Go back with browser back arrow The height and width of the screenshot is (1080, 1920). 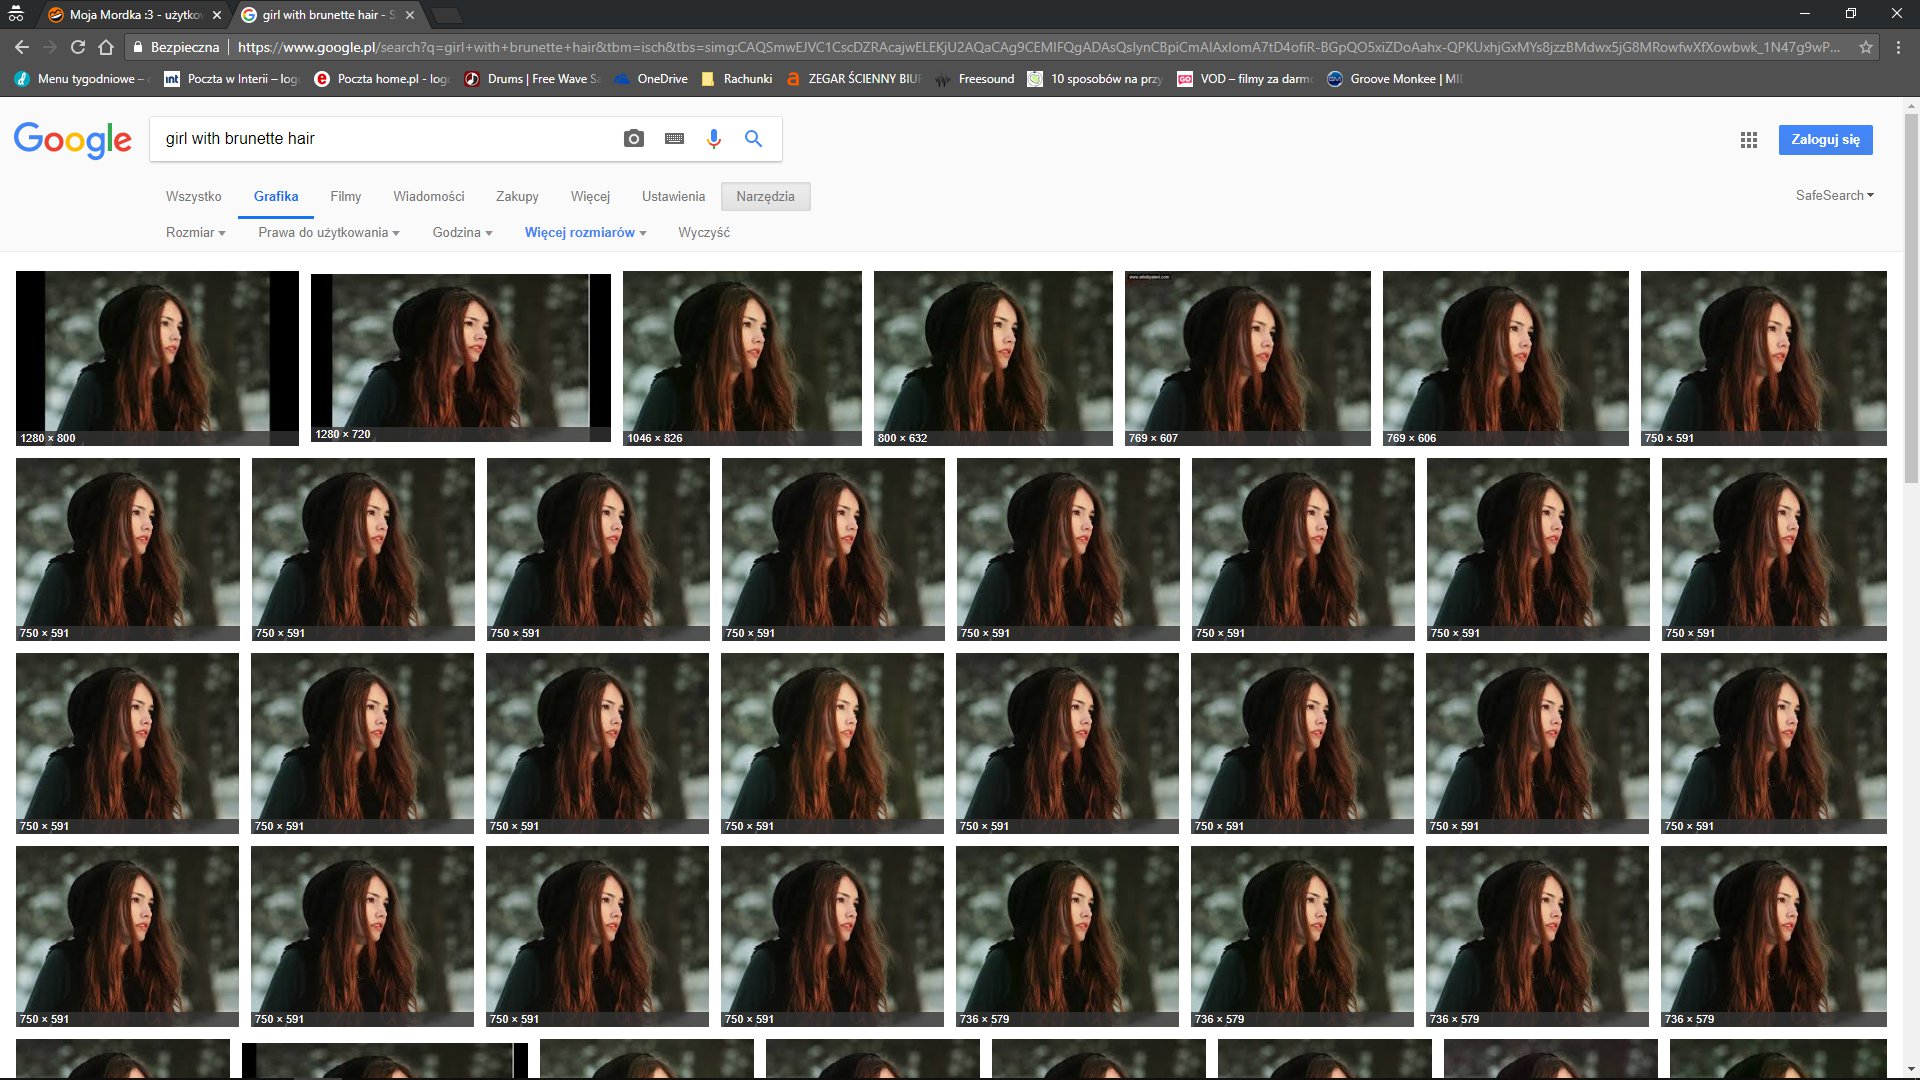coord(22,47)
